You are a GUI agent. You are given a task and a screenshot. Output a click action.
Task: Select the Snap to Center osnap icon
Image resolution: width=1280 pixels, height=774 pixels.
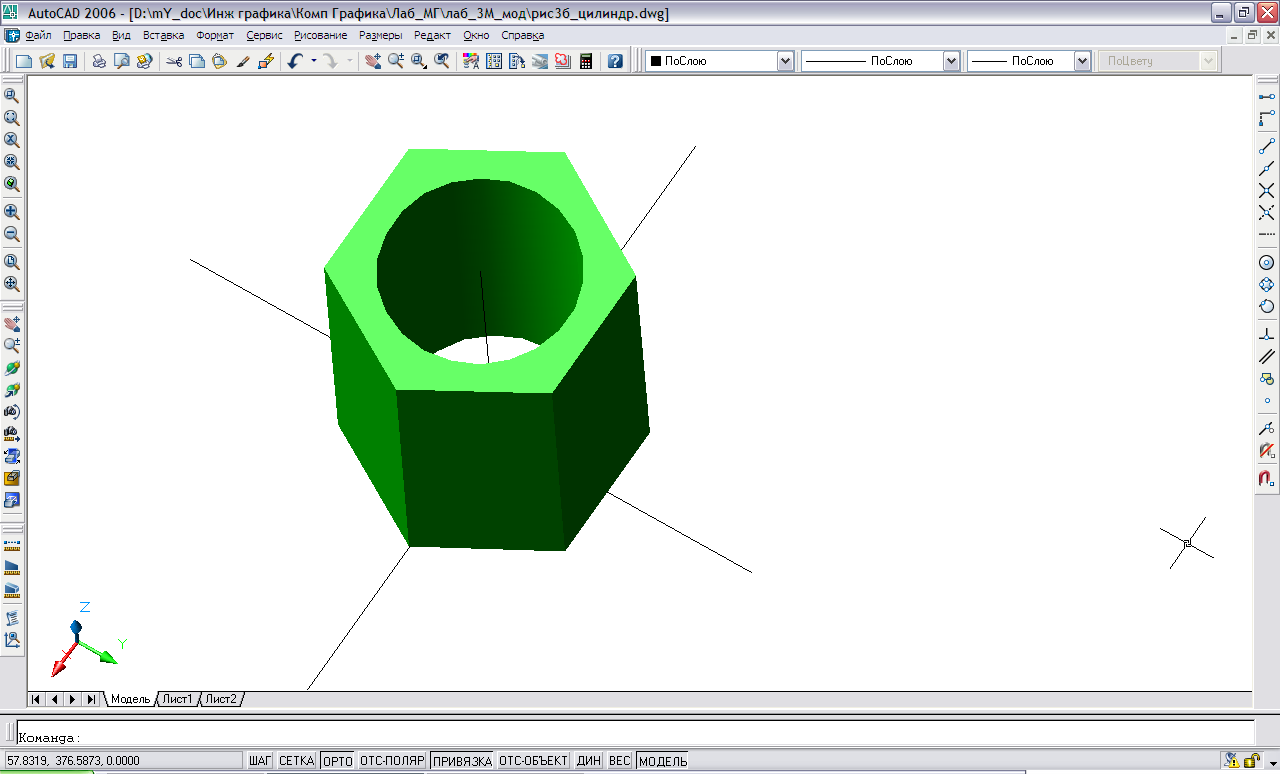(x=1267, y=262)
